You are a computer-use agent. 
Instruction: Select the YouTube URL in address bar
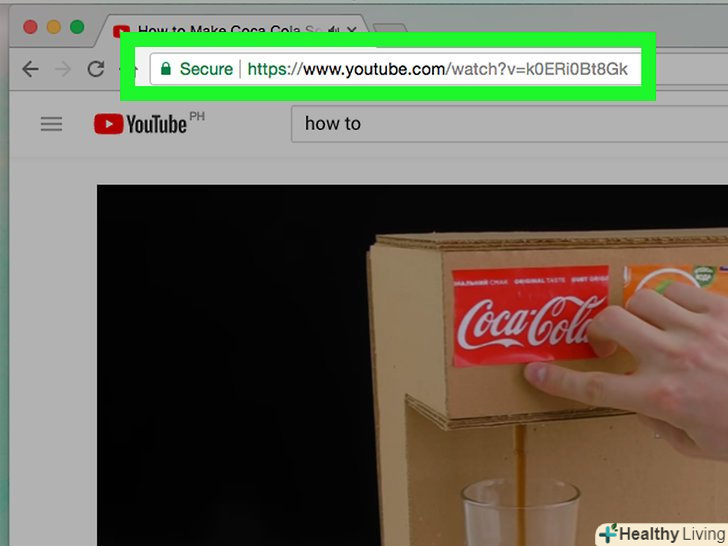pos(437,69)
